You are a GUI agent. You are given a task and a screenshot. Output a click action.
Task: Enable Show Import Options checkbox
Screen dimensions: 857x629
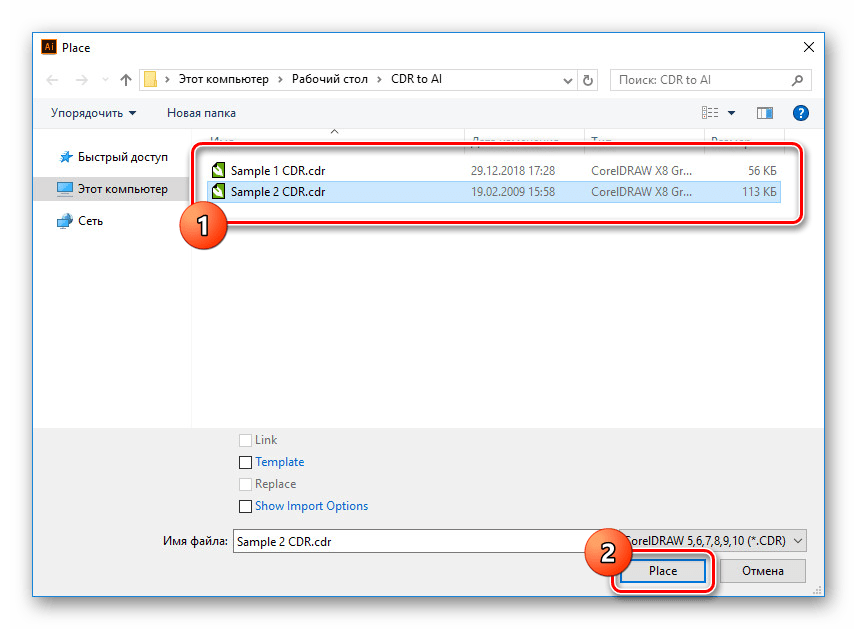[x=245, y=506]
